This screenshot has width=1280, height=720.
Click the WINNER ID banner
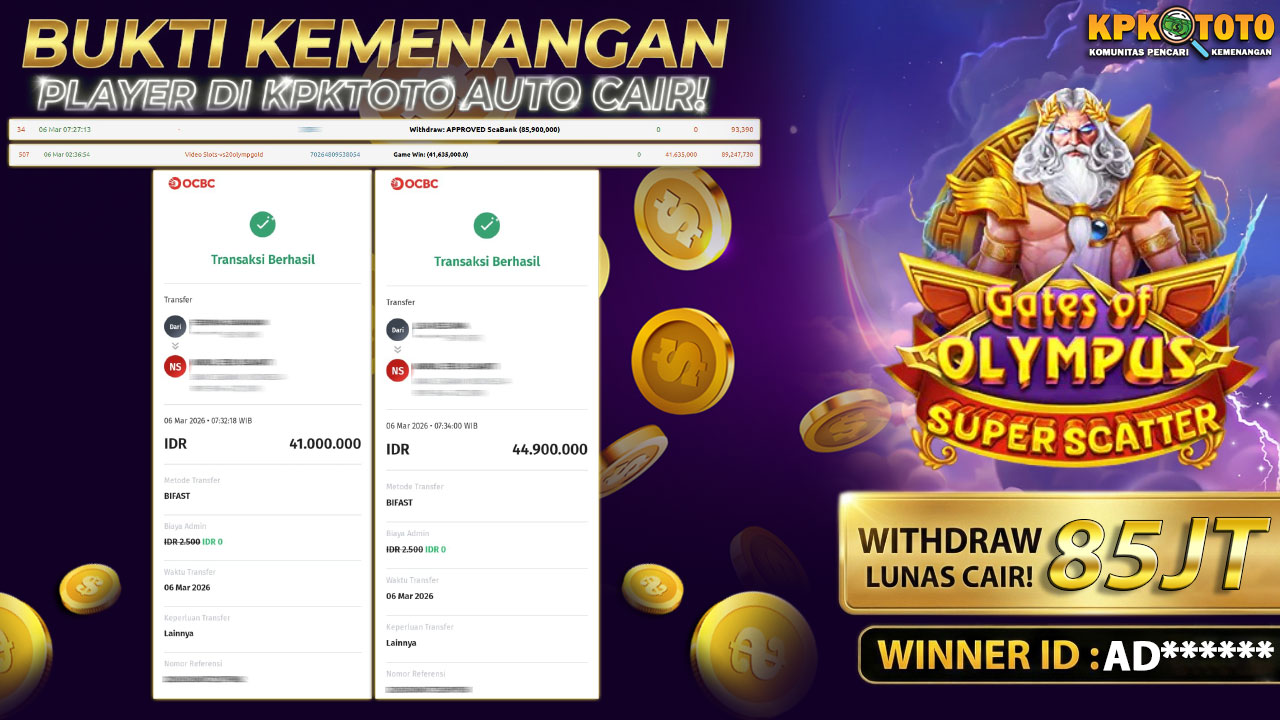pyautogui.click(x=1068, y=654)
